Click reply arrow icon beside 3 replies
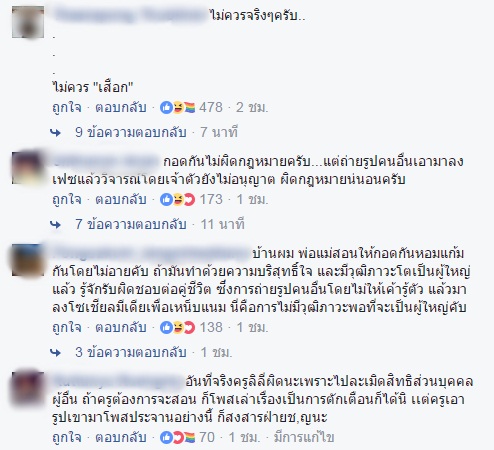 [x=56, y=353]
